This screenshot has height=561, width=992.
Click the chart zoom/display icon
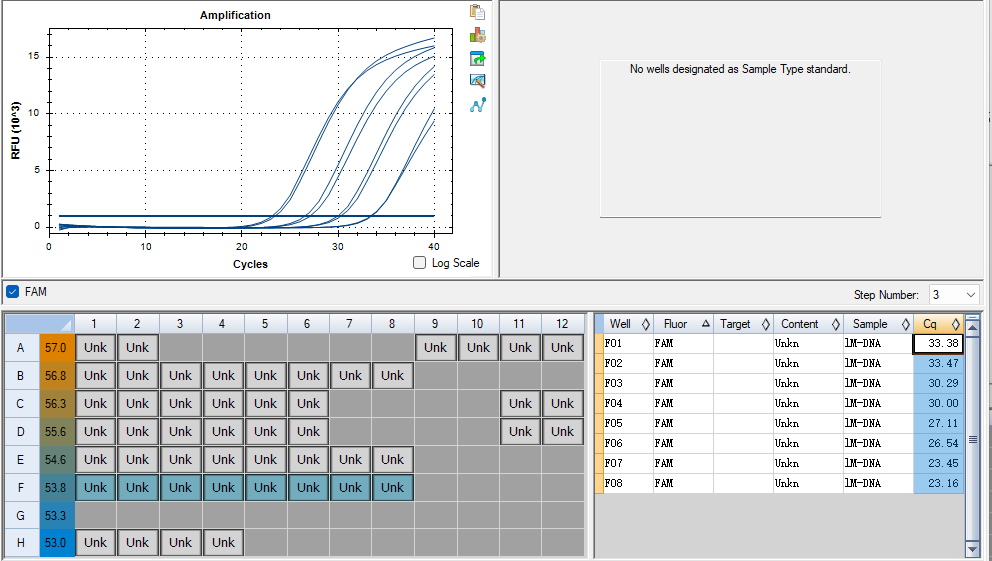478,81
